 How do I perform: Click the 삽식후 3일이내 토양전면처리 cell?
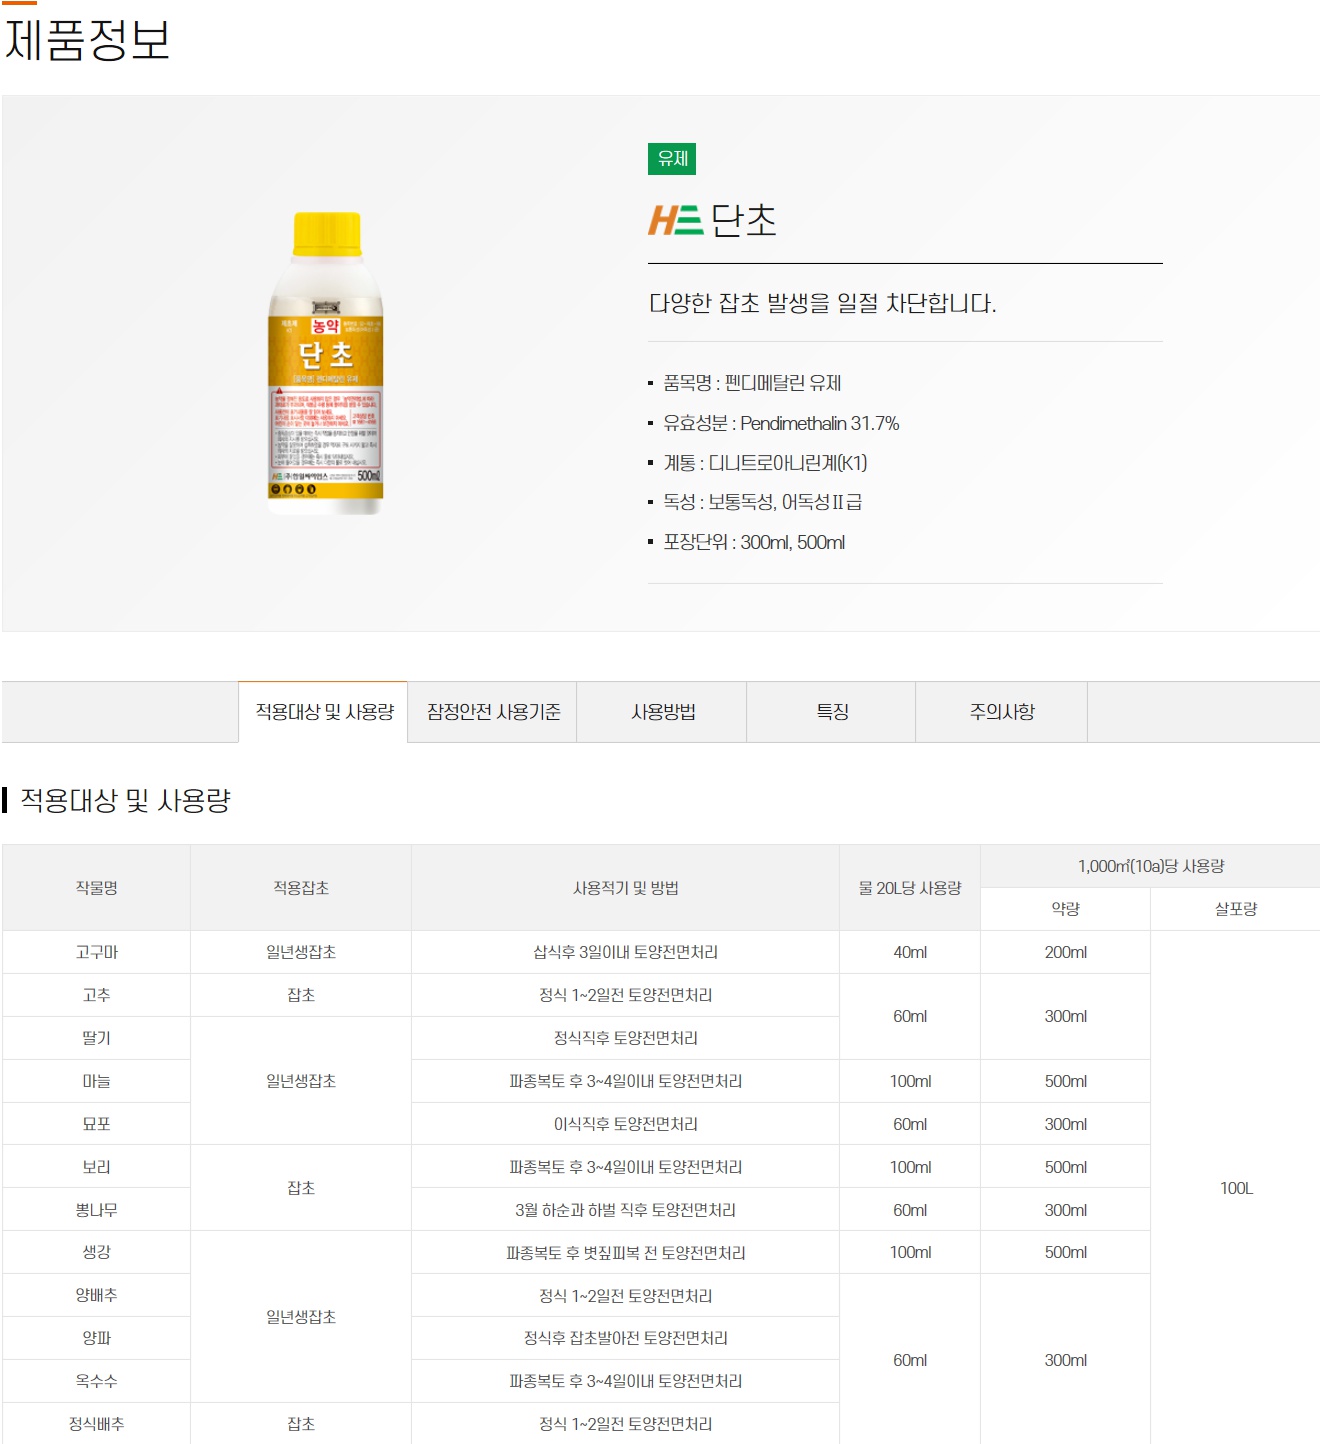click(x=625, y=952)
